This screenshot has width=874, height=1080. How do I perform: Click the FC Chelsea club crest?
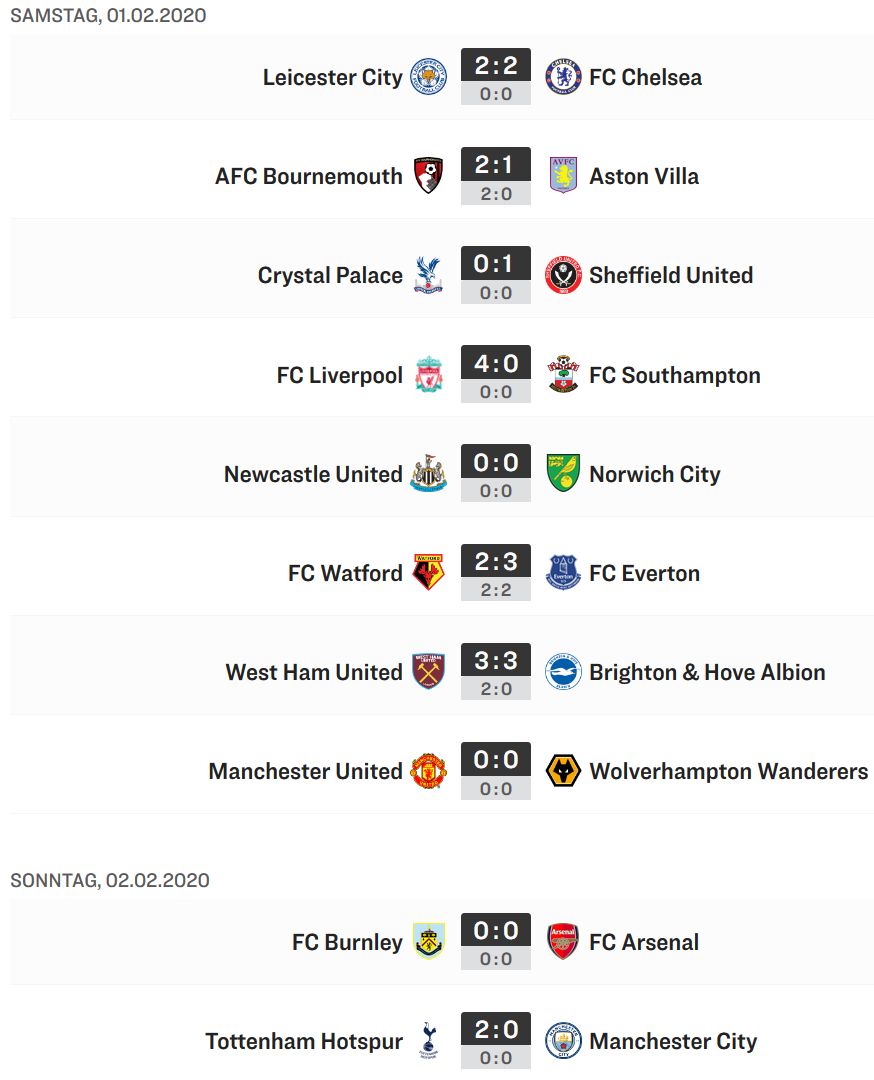[x=563, y=77]
